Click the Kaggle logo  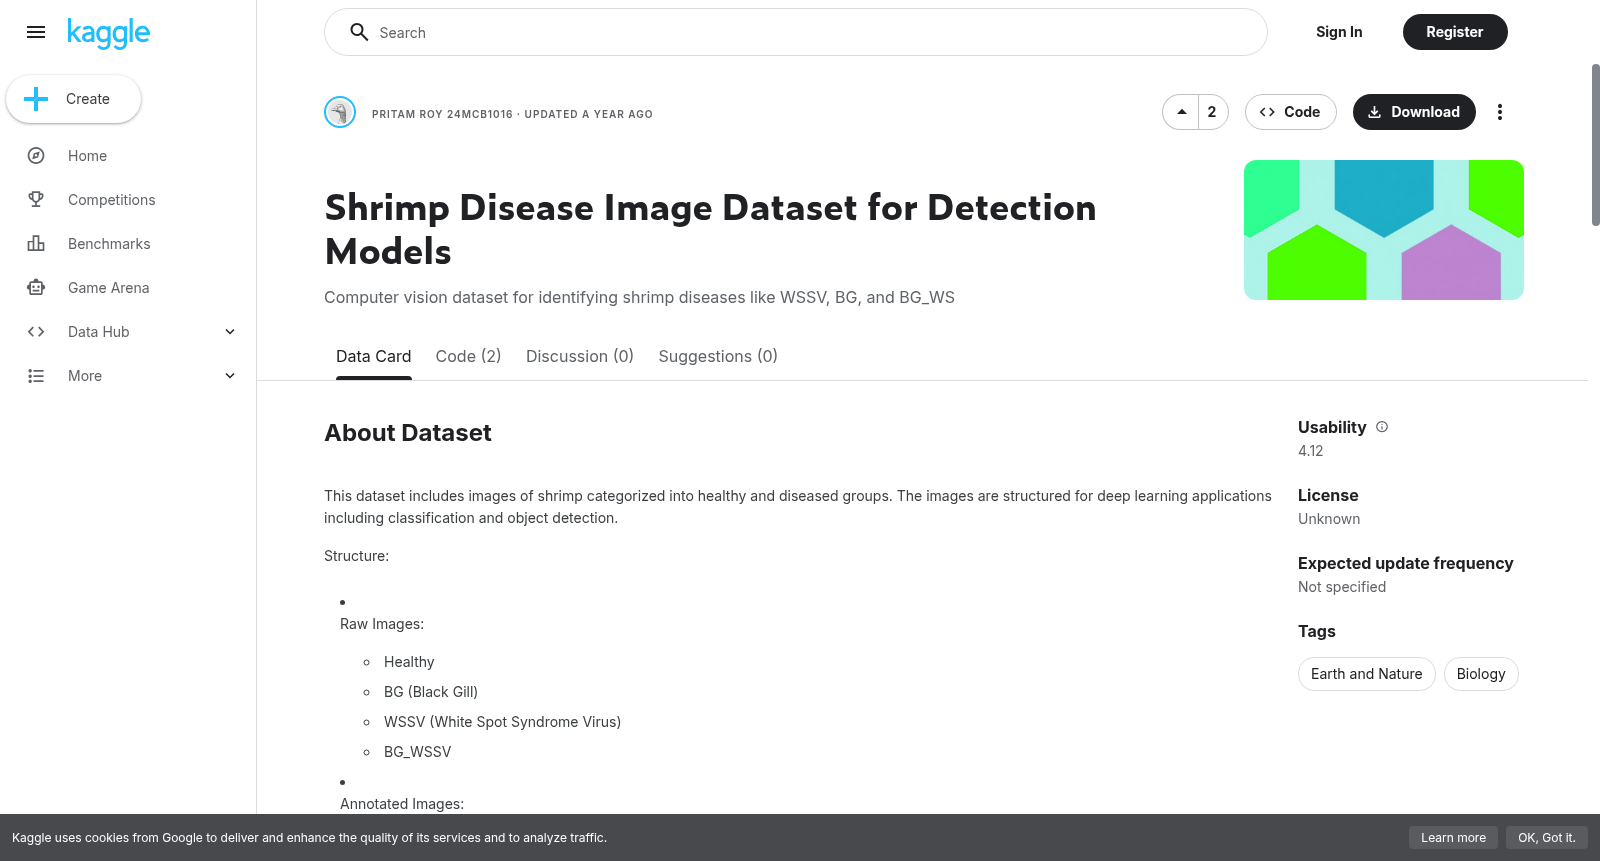(x=108, y=33)
